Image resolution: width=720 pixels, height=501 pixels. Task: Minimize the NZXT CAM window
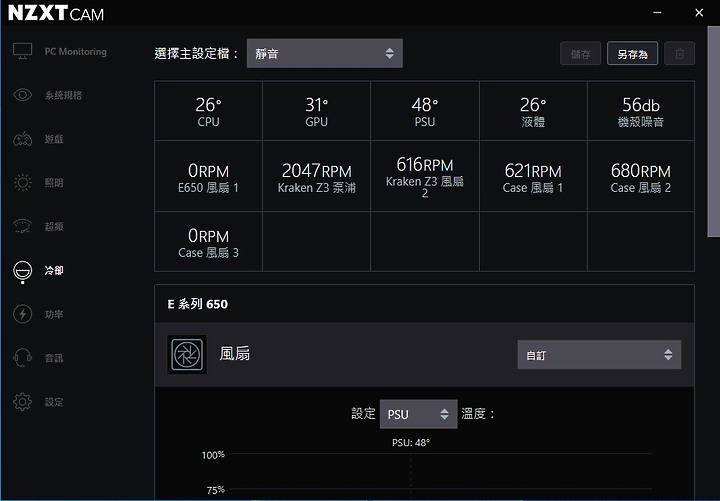(x=657, y=13)
